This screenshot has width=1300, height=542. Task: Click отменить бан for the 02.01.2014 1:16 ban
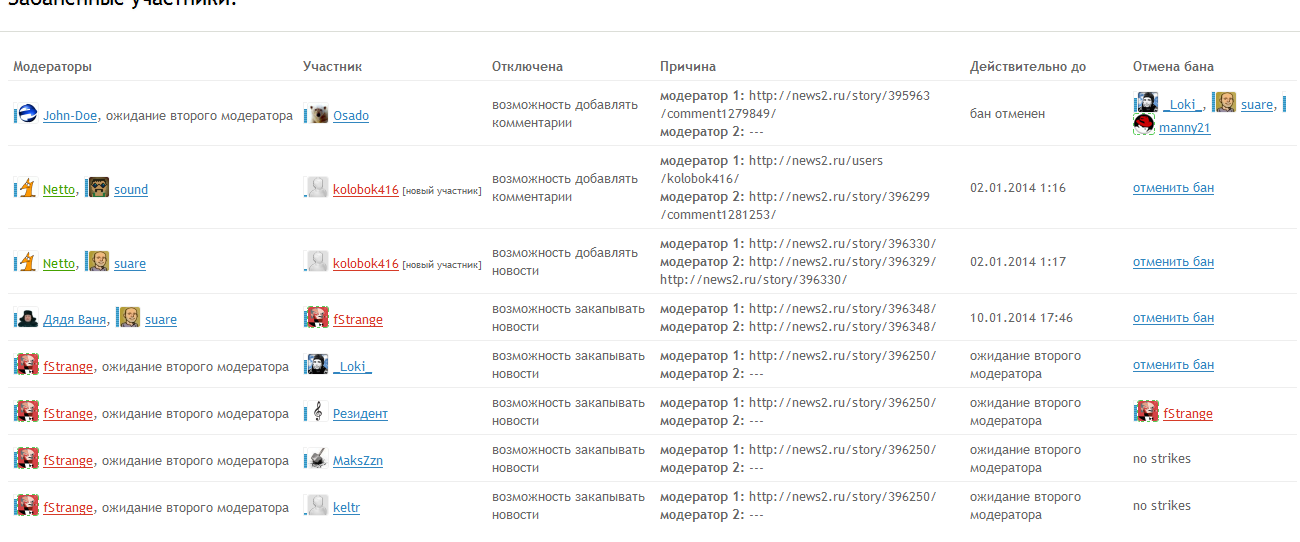click(1173, 187)
